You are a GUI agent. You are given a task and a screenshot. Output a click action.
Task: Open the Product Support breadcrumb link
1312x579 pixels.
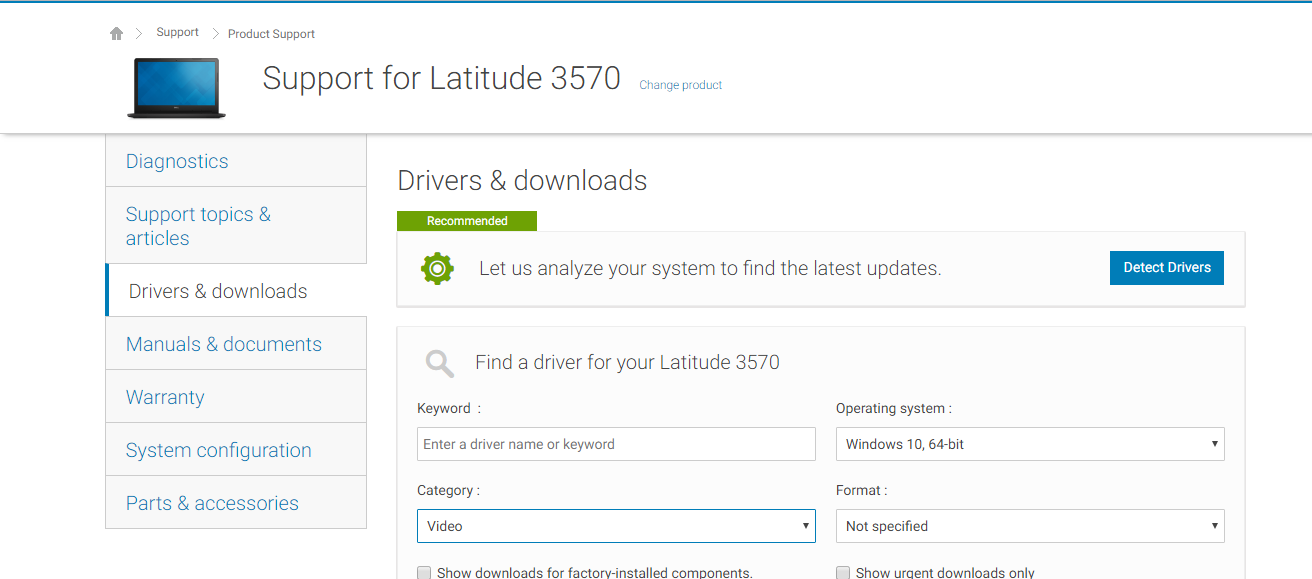click(x=271, y=34)
